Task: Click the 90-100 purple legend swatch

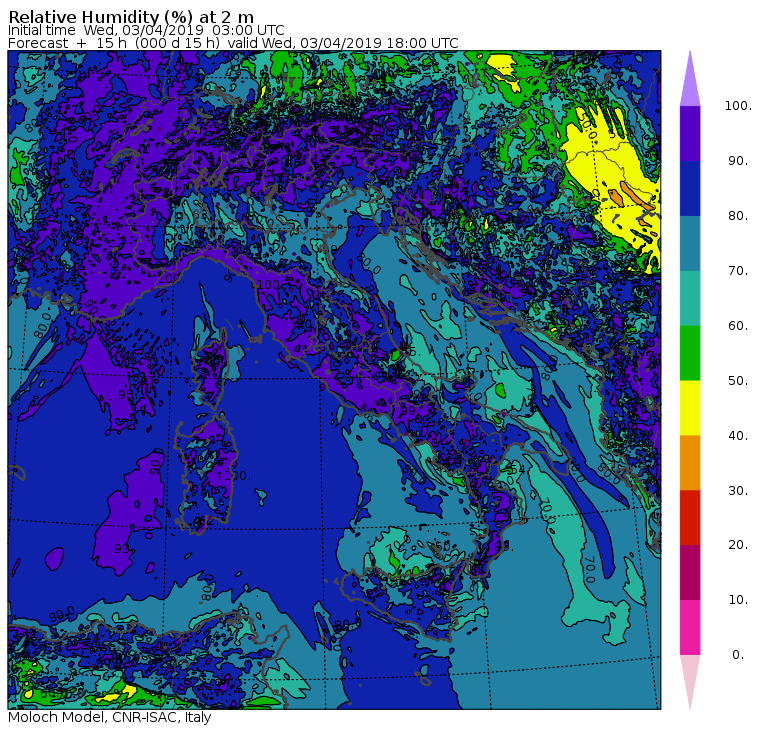Action: (x=690, y=133)
